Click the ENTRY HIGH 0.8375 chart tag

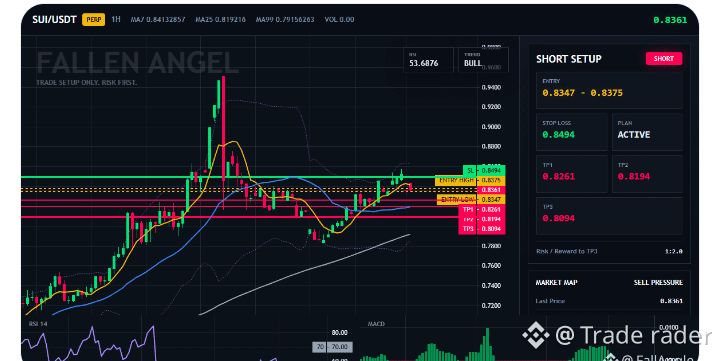coord(470,180)
